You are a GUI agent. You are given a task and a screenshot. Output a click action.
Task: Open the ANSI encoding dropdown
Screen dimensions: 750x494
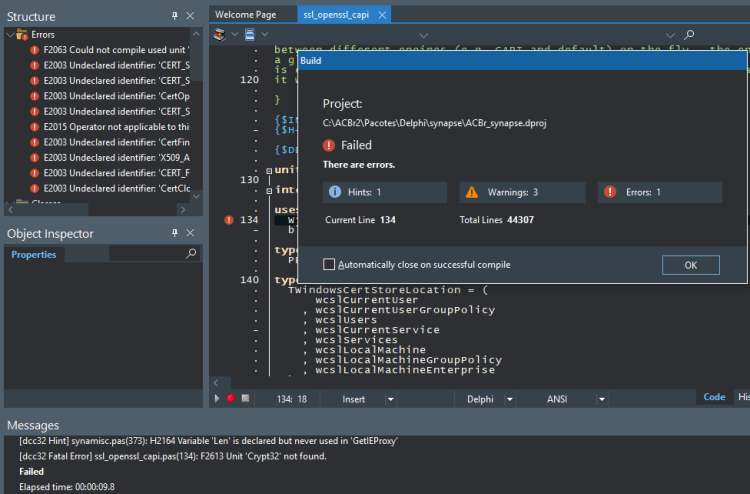click(x=602, y=399)
